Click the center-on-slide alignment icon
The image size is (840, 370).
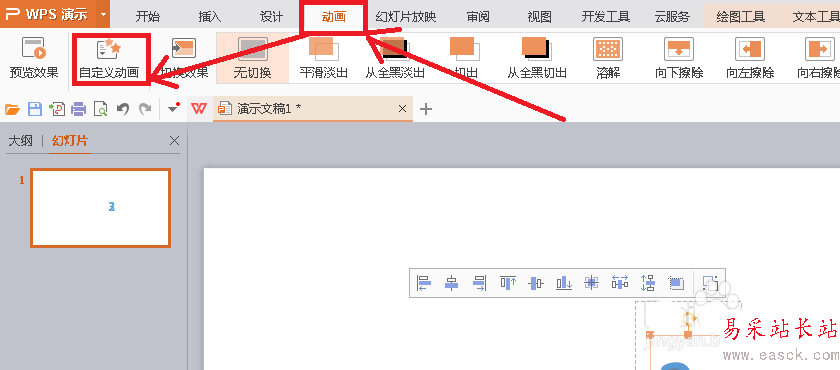point(591,283)
